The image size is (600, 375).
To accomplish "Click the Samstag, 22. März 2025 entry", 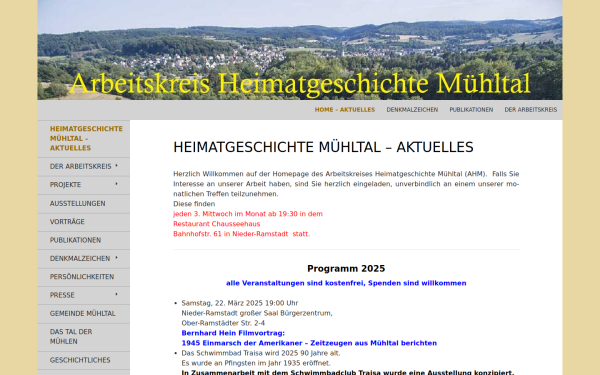I will tap(240, 303).
